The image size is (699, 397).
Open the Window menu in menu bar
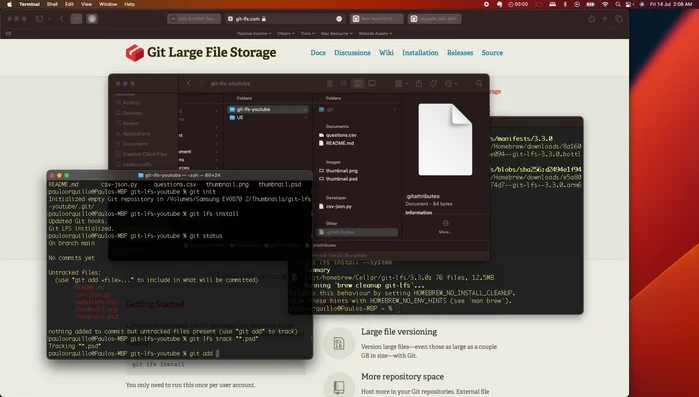pos(108,4)
